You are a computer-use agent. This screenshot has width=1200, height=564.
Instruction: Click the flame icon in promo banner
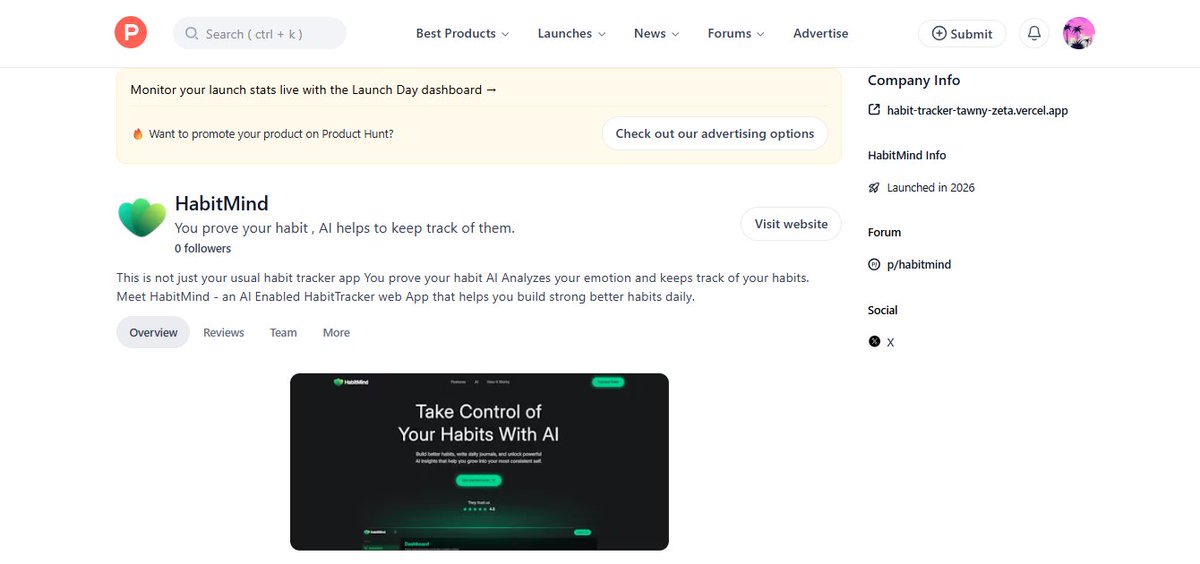click(138, 134)
